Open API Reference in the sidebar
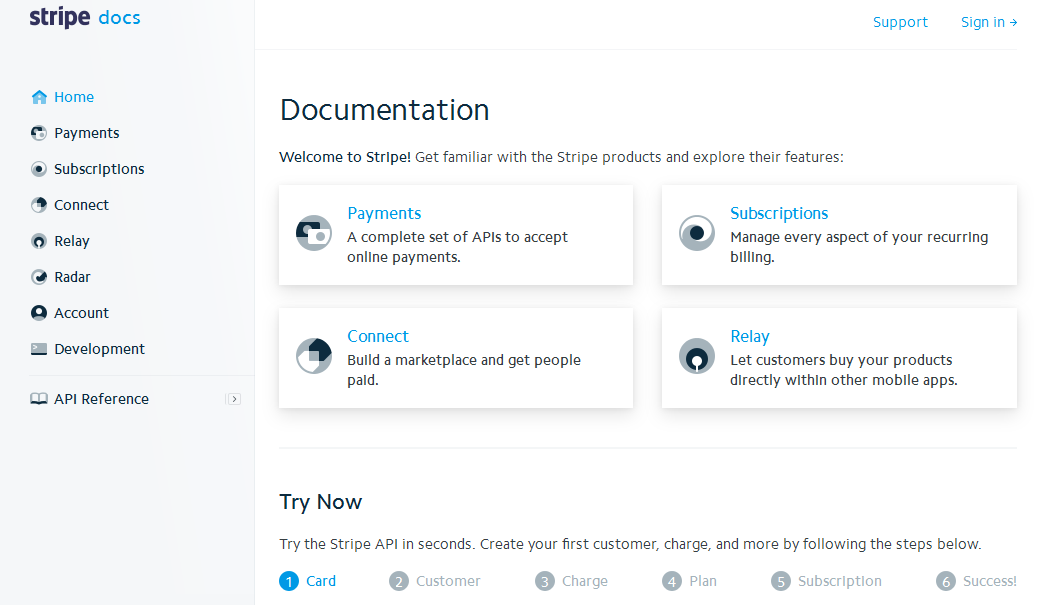 101,399
